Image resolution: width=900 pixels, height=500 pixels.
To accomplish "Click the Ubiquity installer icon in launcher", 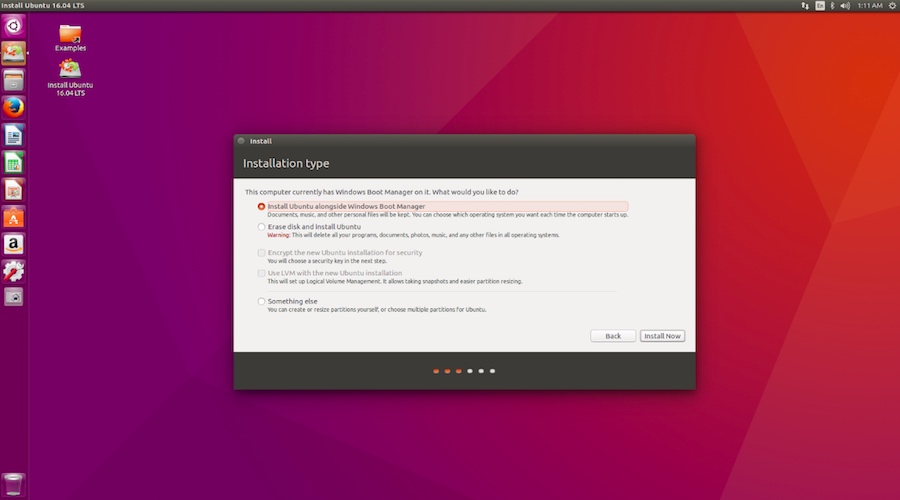I will (13, 53).
